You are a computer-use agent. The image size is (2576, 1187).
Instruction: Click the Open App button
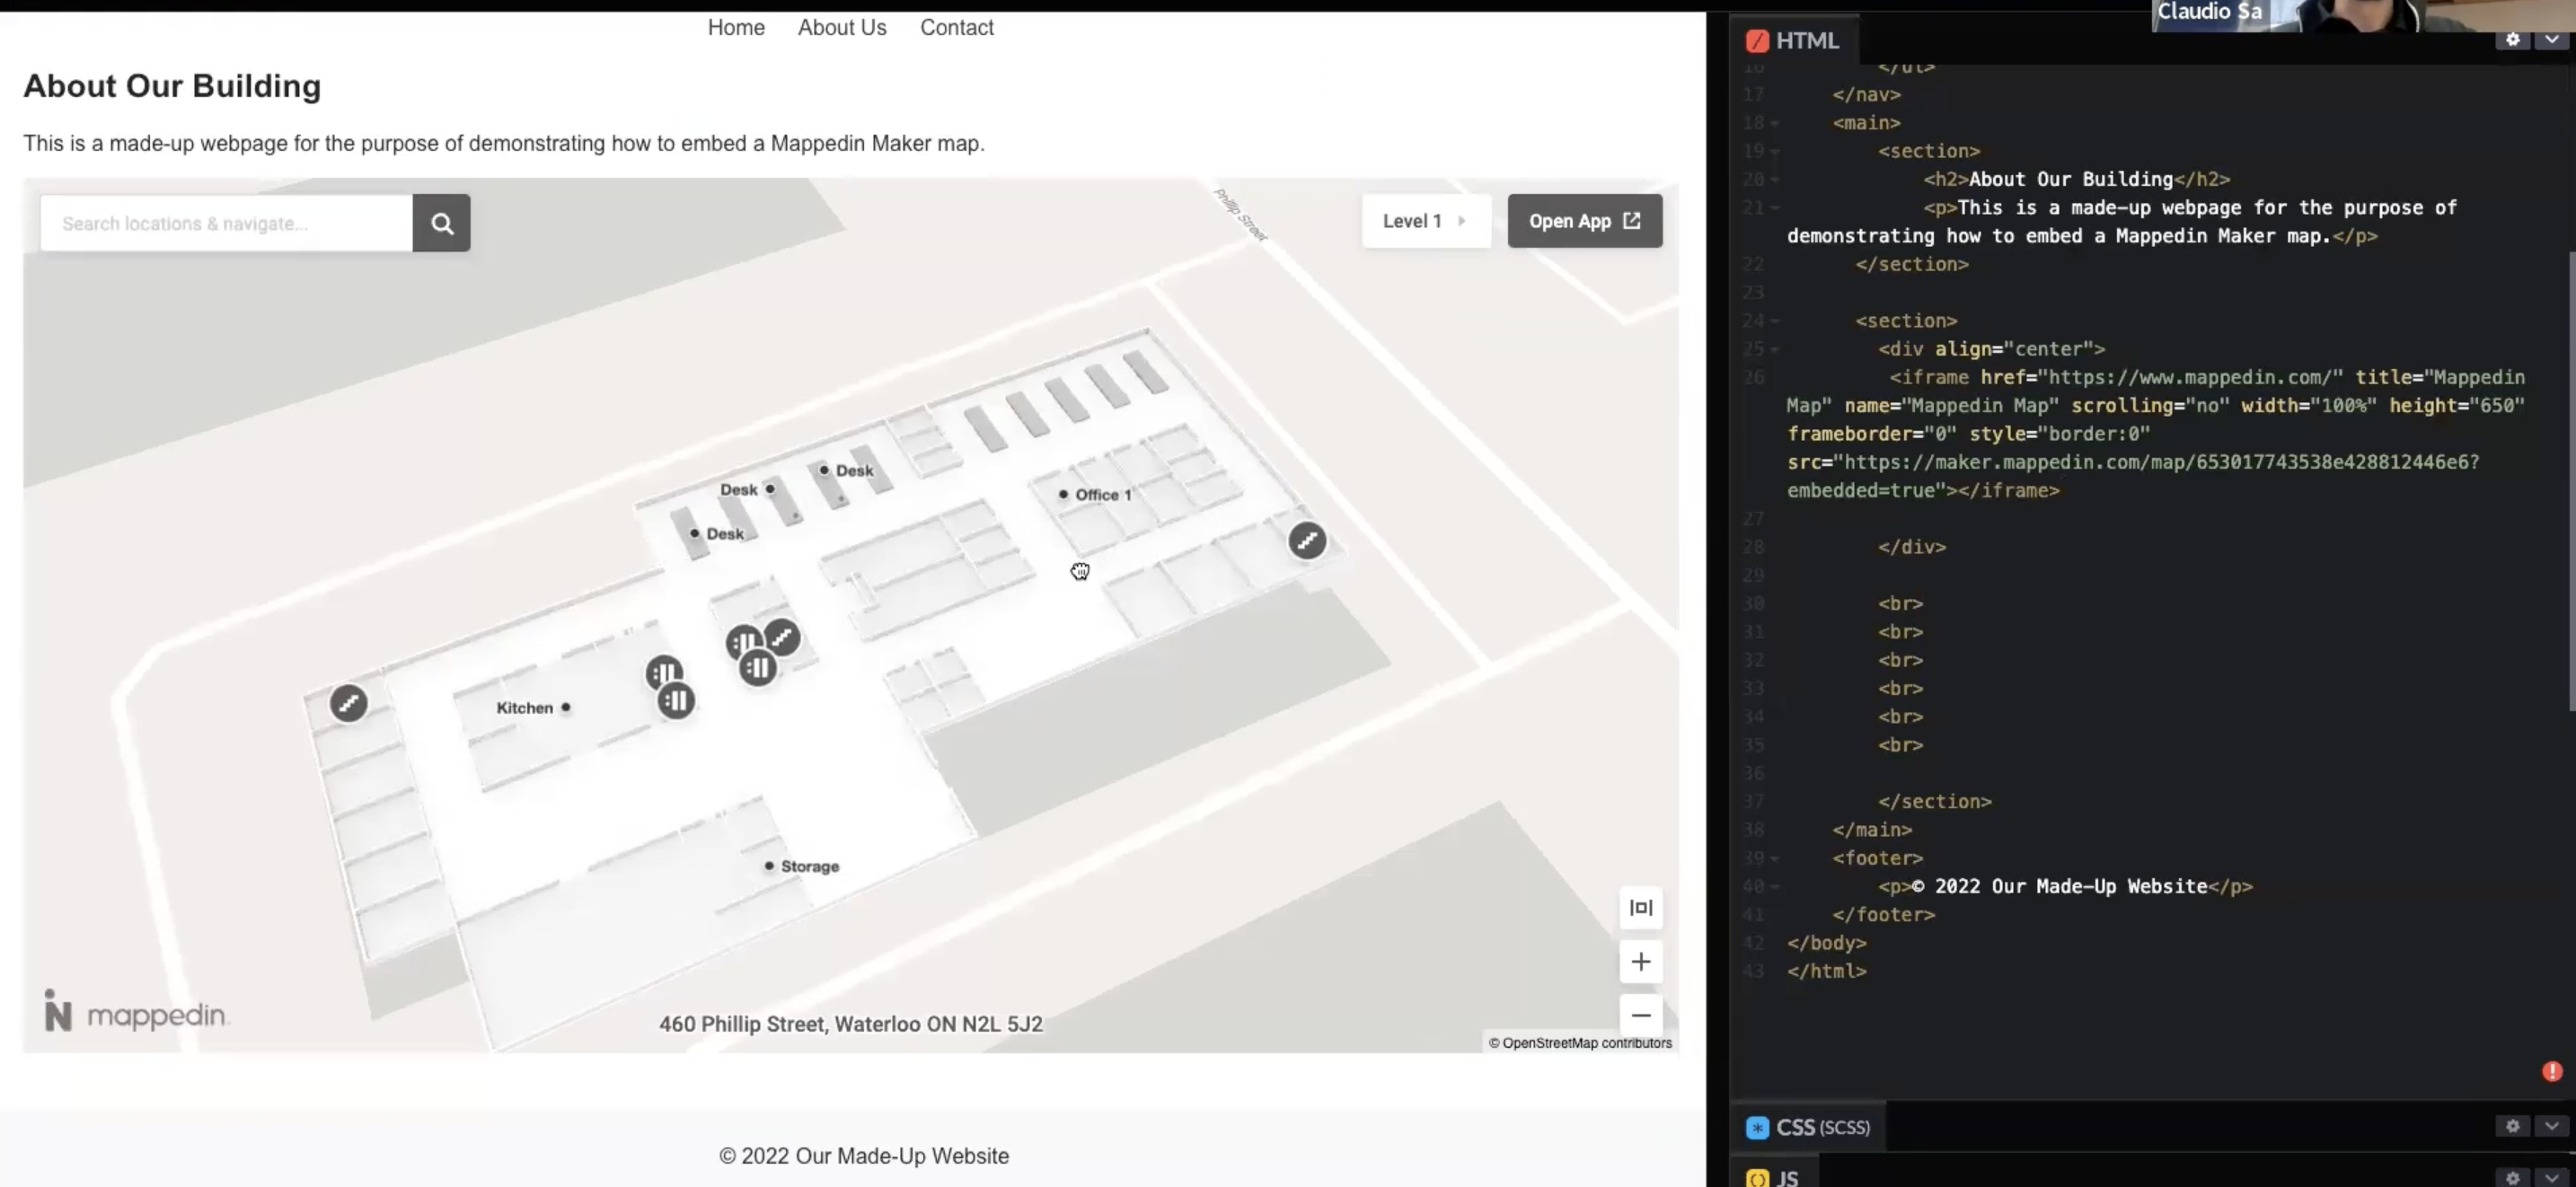(1584, 221)
